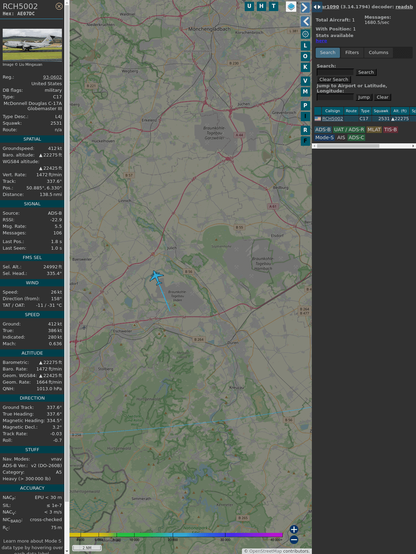The height and width of the screenshot is (554, 416).
Task: Click the Clear Search button
Action: point(334,79)
